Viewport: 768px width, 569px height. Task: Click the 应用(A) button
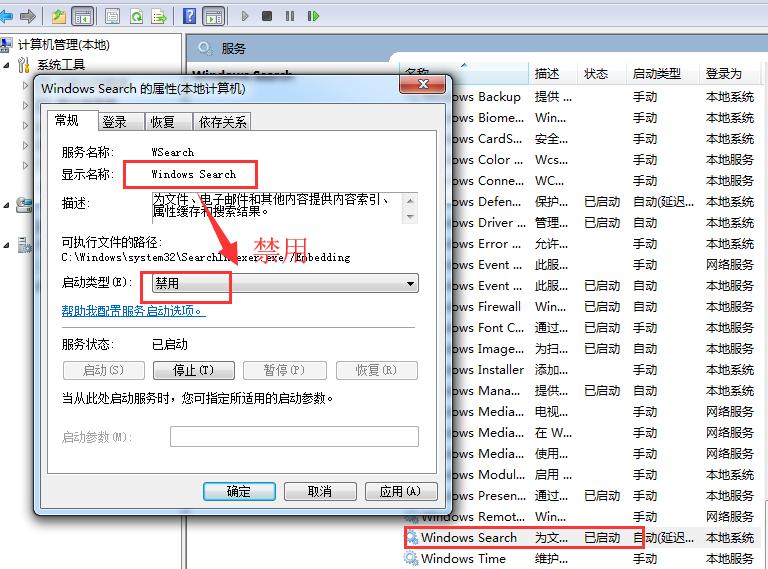pyautogui.click(x=401, y=491)
